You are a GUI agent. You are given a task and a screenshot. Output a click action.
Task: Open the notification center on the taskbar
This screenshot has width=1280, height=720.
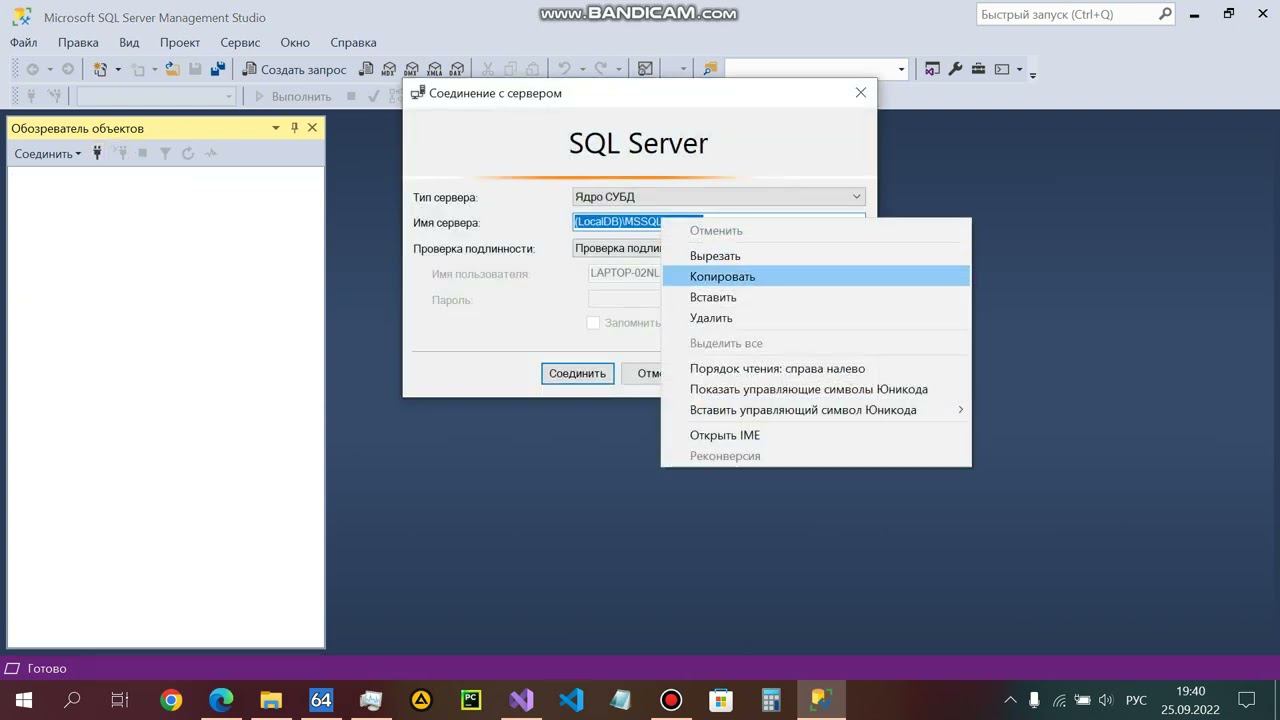click(1246, 700)
